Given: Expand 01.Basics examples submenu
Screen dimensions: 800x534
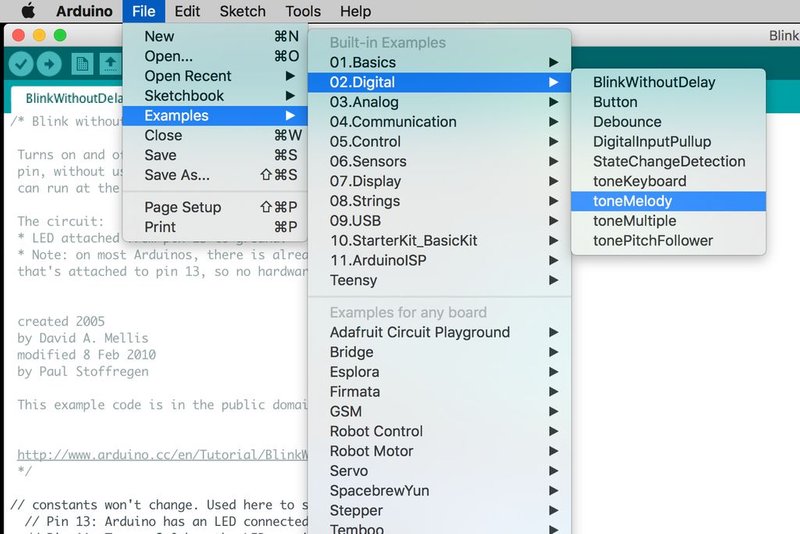Looking at the screenshot, I should 439,62.
